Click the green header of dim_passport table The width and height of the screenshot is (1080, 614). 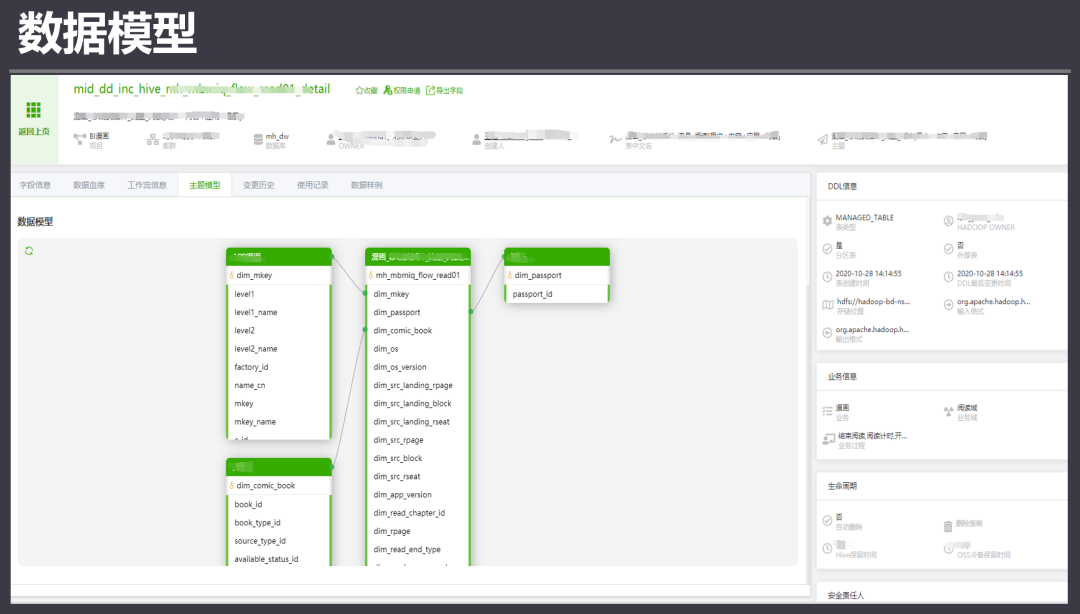557,256
